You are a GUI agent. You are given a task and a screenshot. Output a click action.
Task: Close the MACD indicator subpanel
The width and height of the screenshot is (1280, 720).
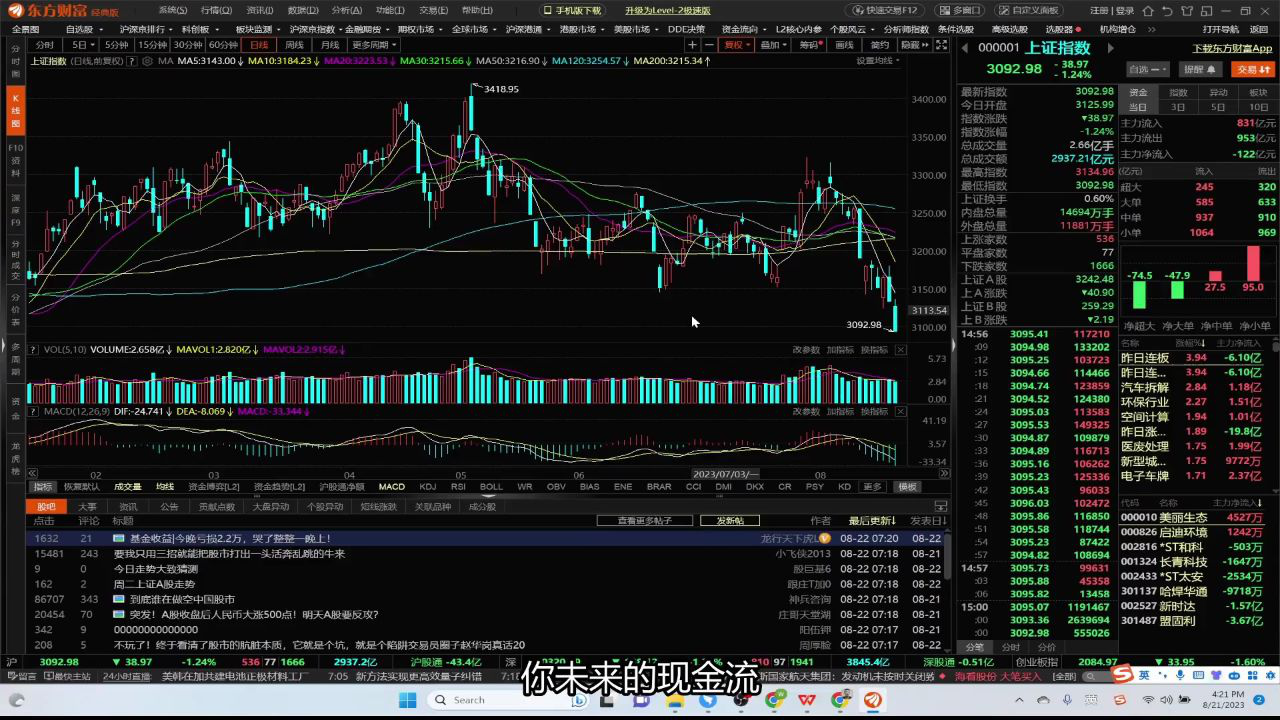[x=900, y=412]
